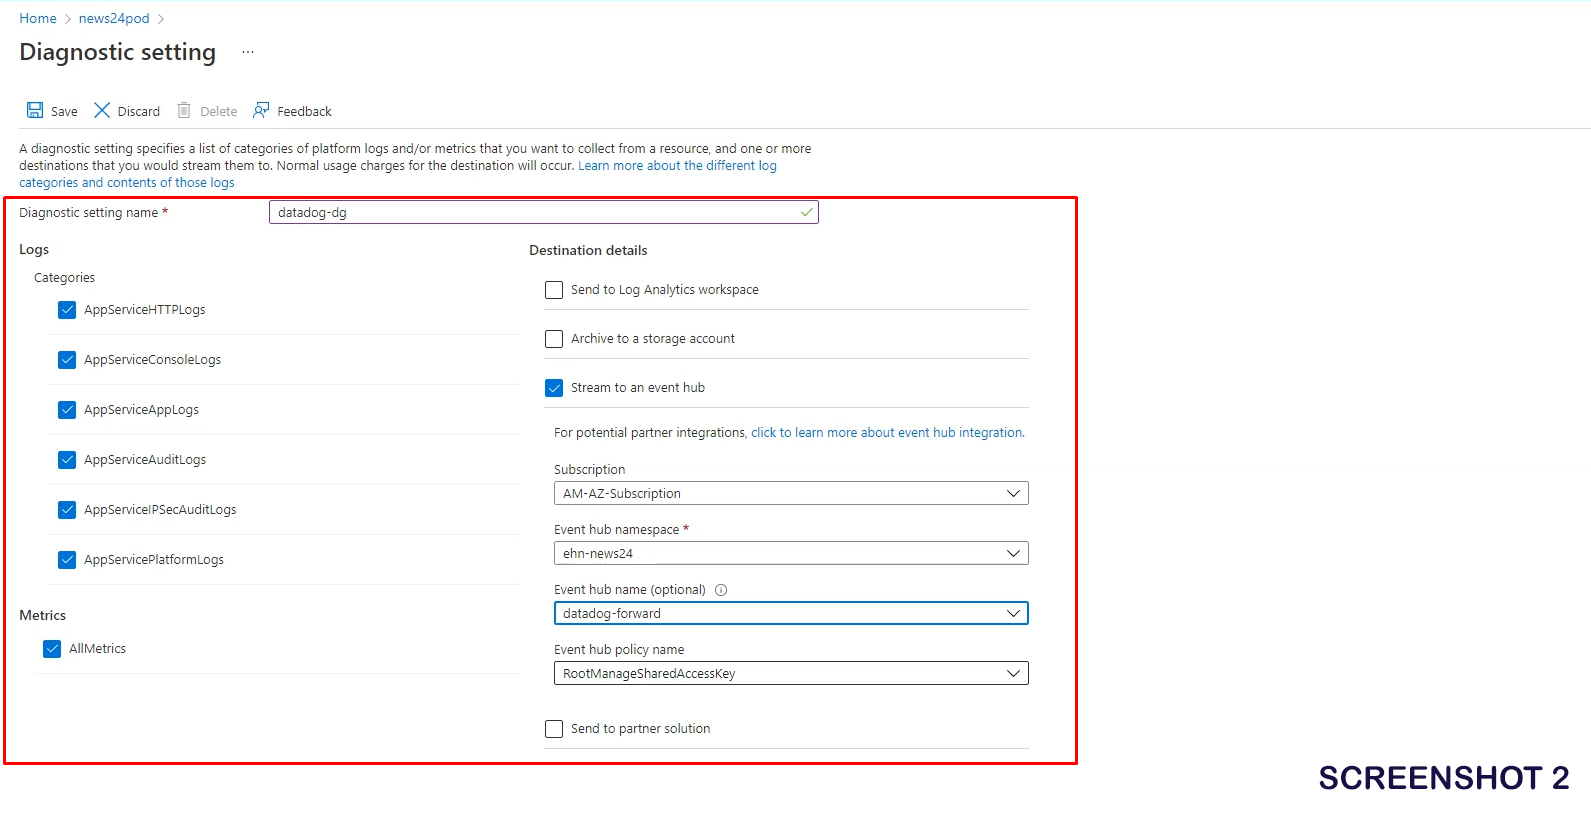Open the Subscription dropdown
1591x815 pixels.
click(790, 494)
